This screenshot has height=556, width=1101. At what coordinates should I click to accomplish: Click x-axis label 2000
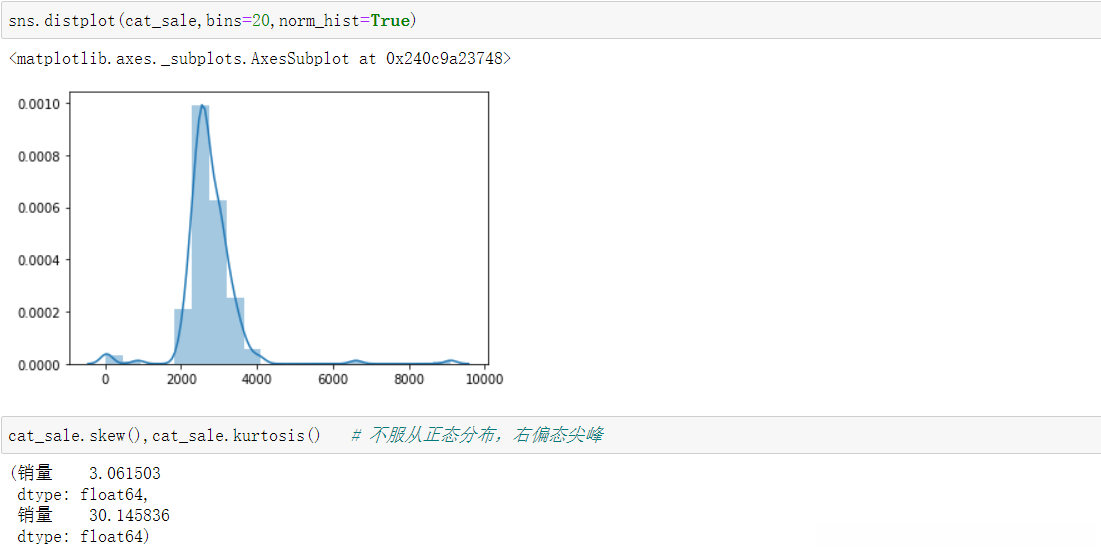[181, 378]
